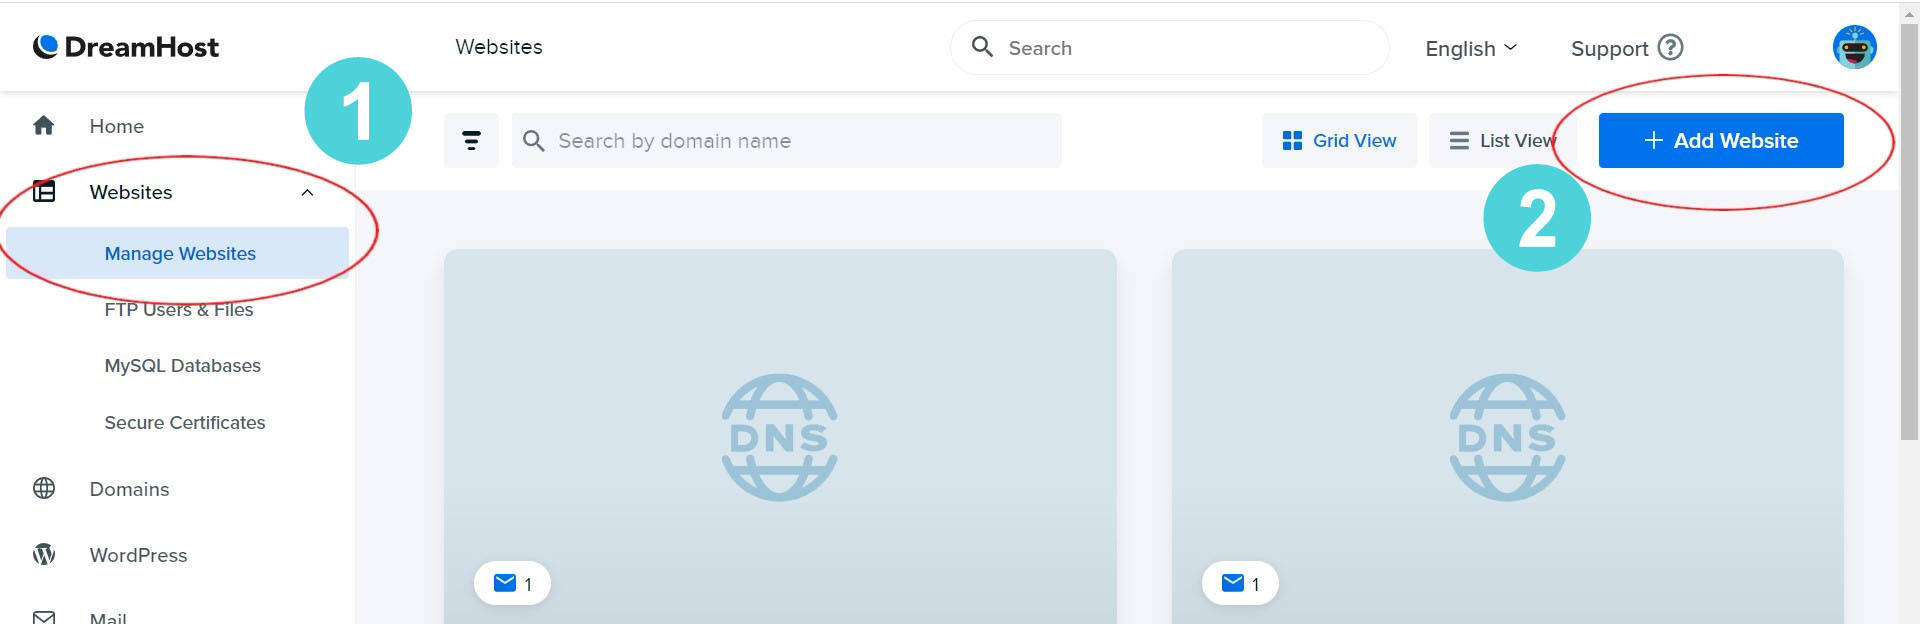The image size is (1920, 624).
Task: Click the first DNS website card thumbnail
Action: click(x=780, y=436)
